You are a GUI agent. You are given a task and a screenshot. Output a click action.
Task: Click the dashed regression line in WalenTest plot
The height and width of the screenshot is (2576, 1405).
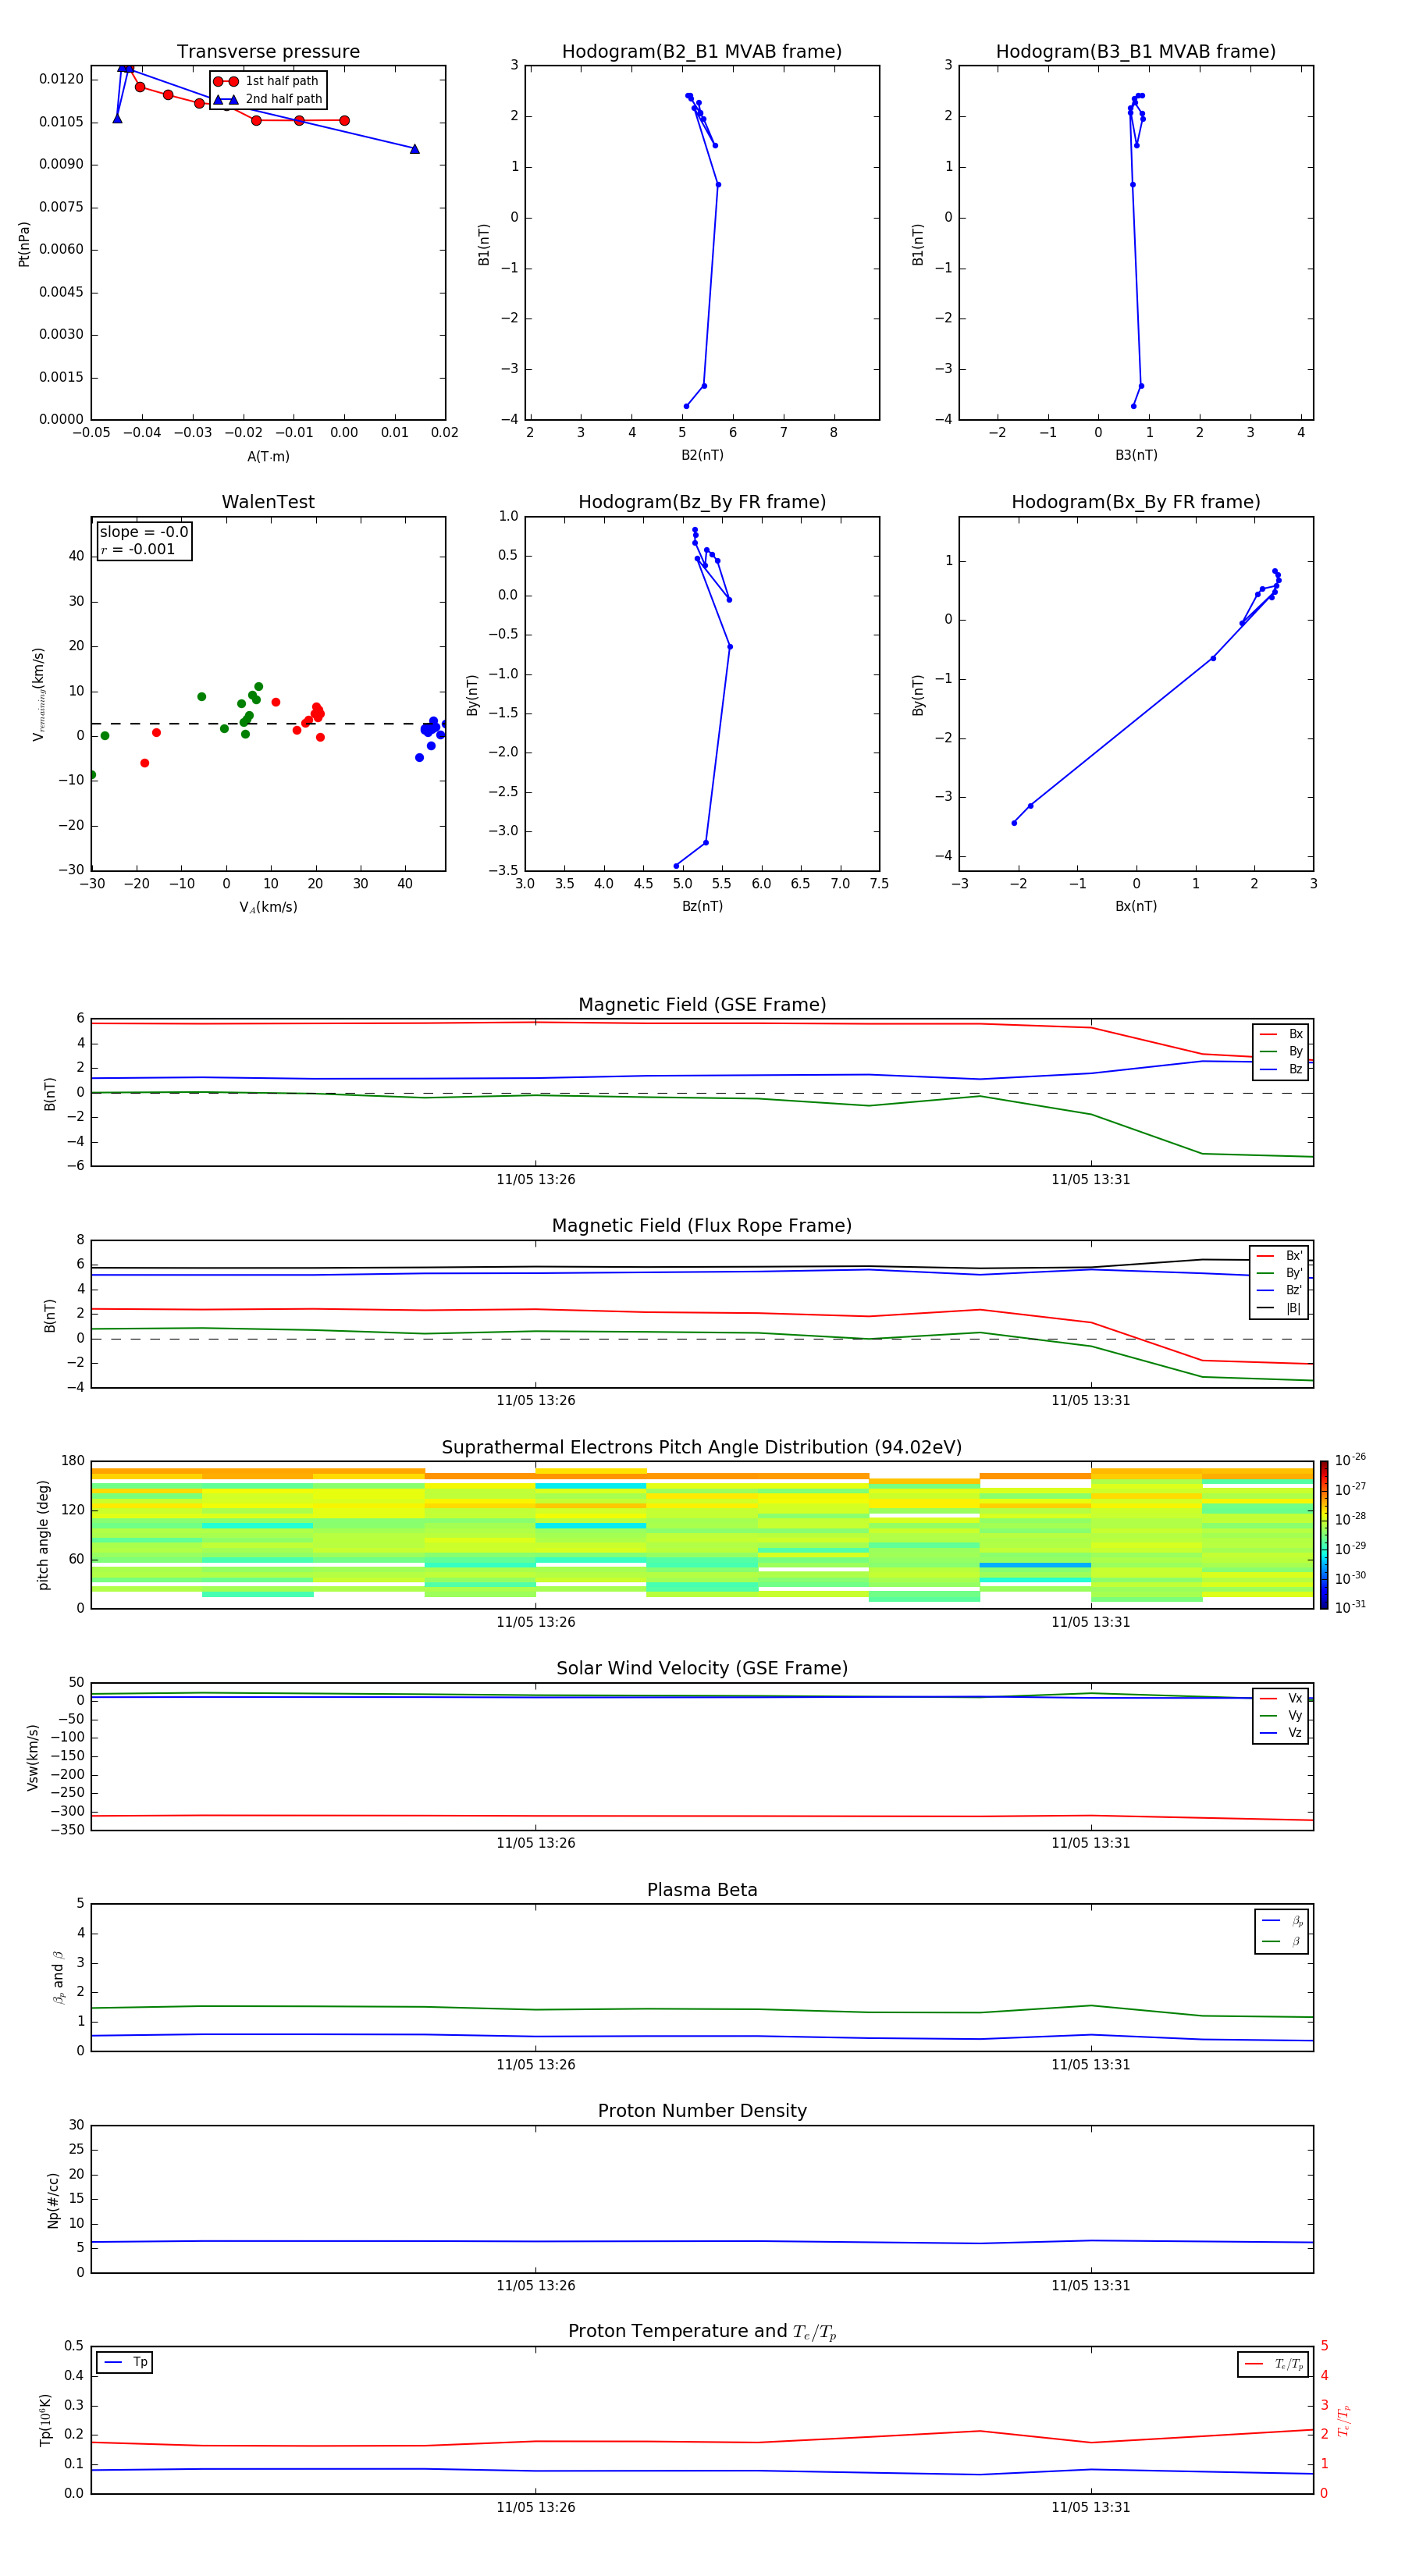[x=268, y=723]
